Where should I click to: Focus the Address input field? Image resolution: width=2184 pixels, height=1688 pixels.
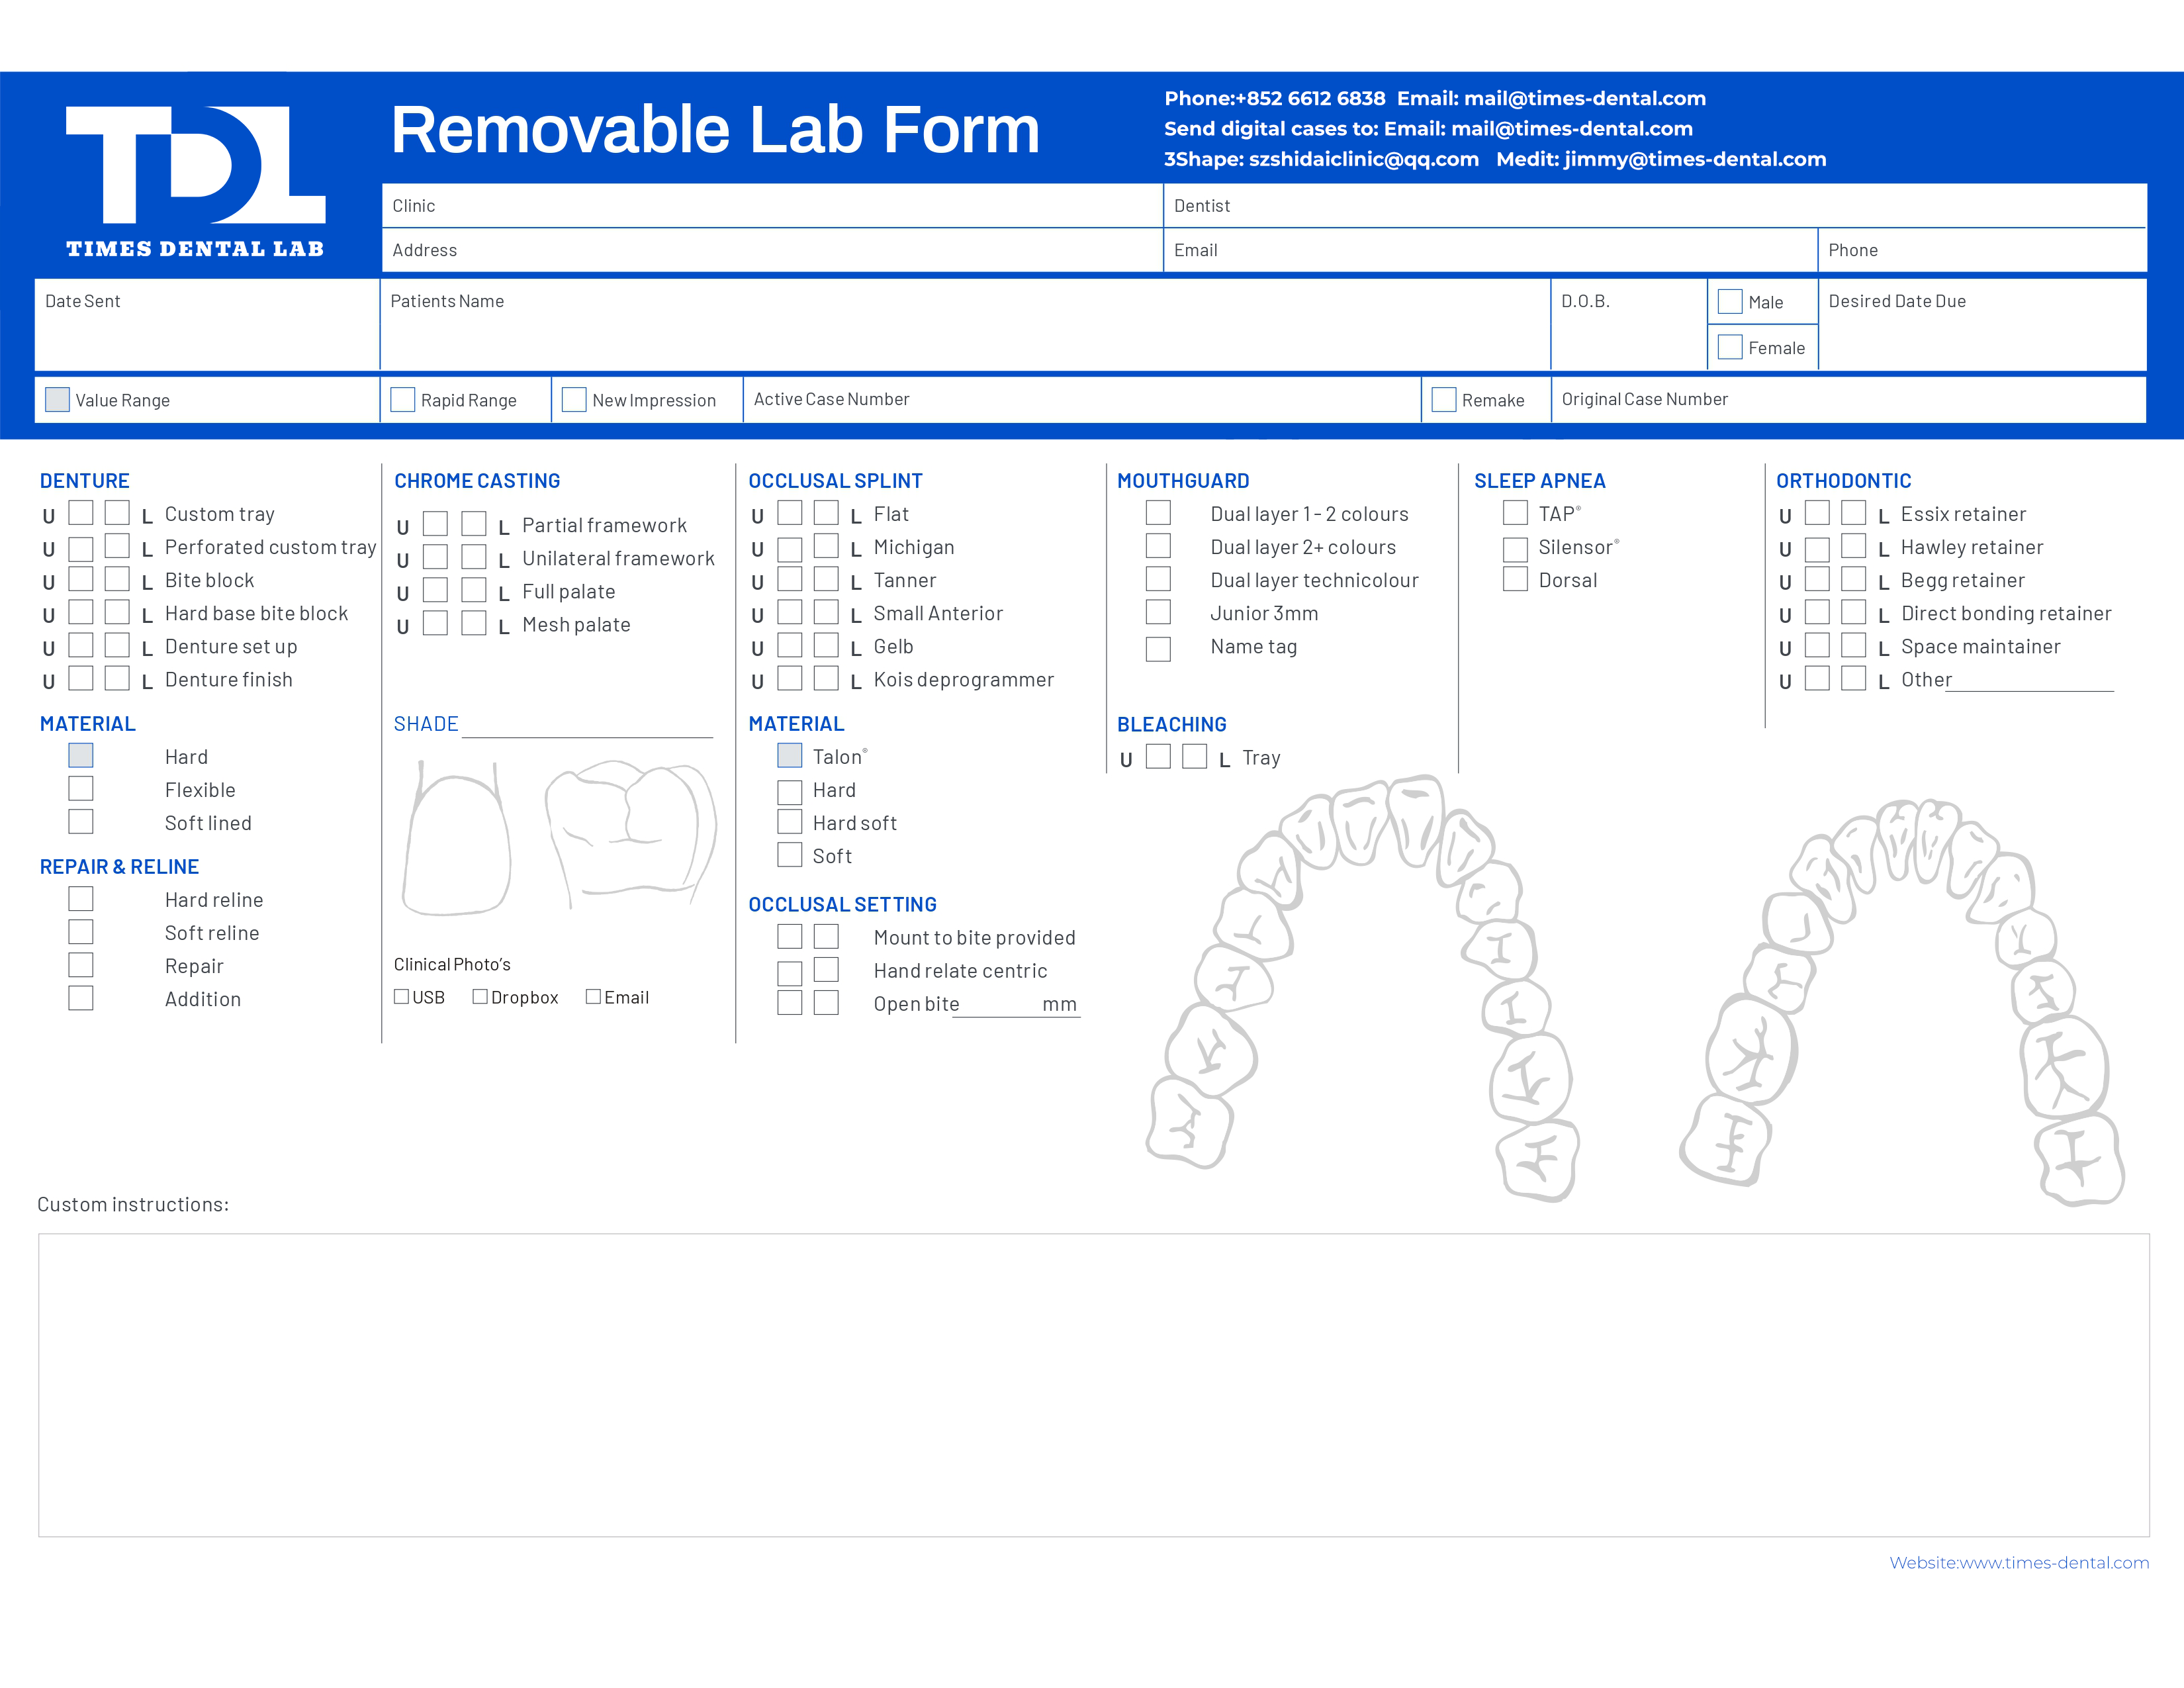772,250
